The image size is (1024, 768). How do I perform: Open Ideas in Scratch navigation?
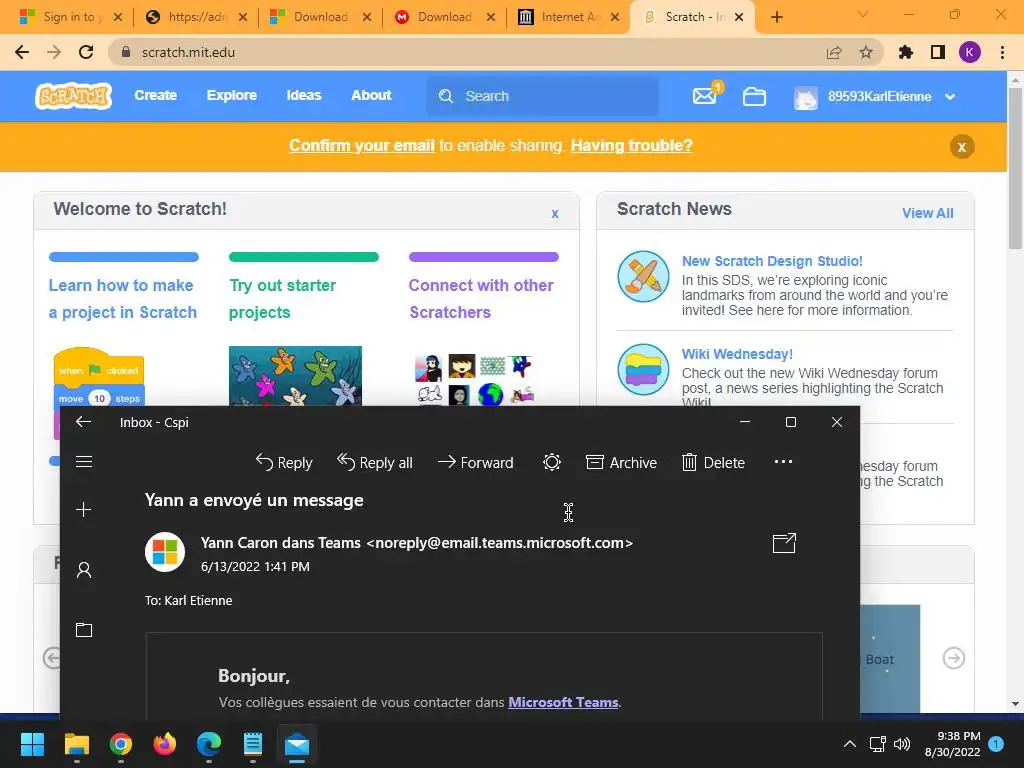(x=304, y=95)
